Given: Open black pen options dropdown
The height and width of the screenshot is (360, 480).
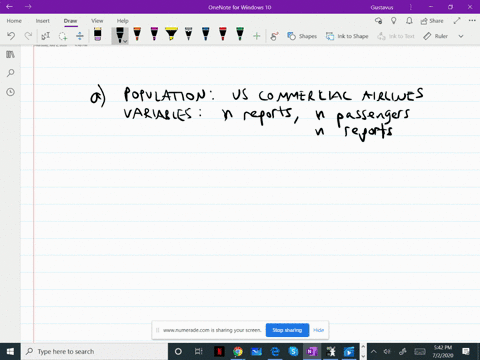Looking at the screenshot, I should [x=125, y=41].
